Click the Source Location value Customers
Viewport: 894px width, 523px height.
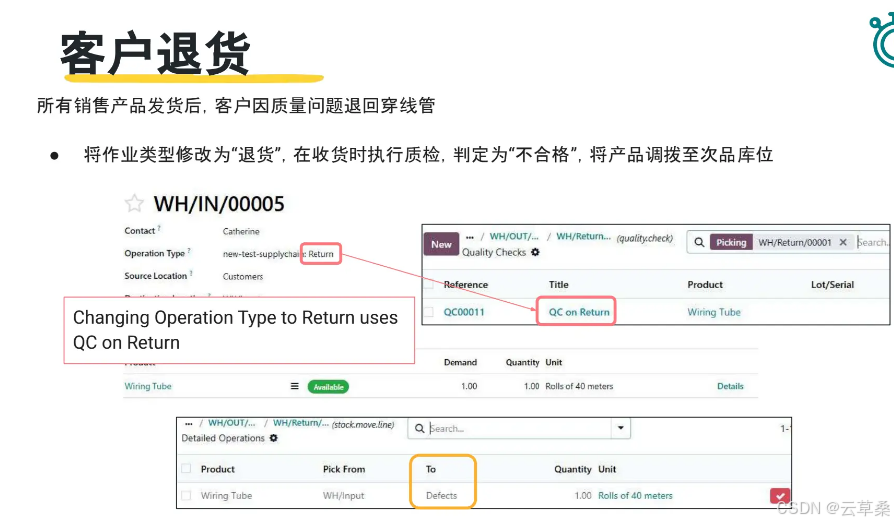pos(242,276)
